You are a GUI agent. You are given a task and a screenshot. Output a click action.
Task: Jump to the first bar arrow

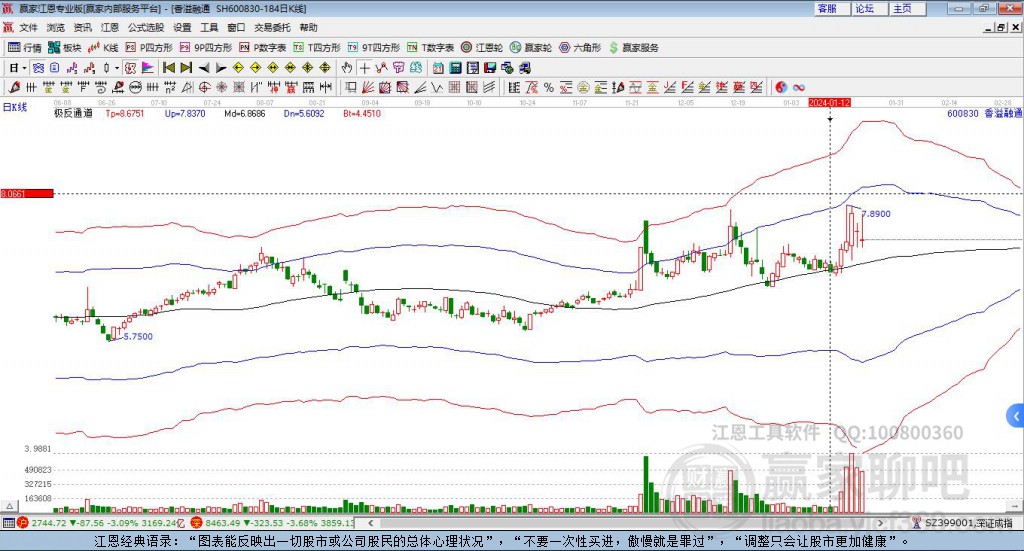[x=169, y=68]
